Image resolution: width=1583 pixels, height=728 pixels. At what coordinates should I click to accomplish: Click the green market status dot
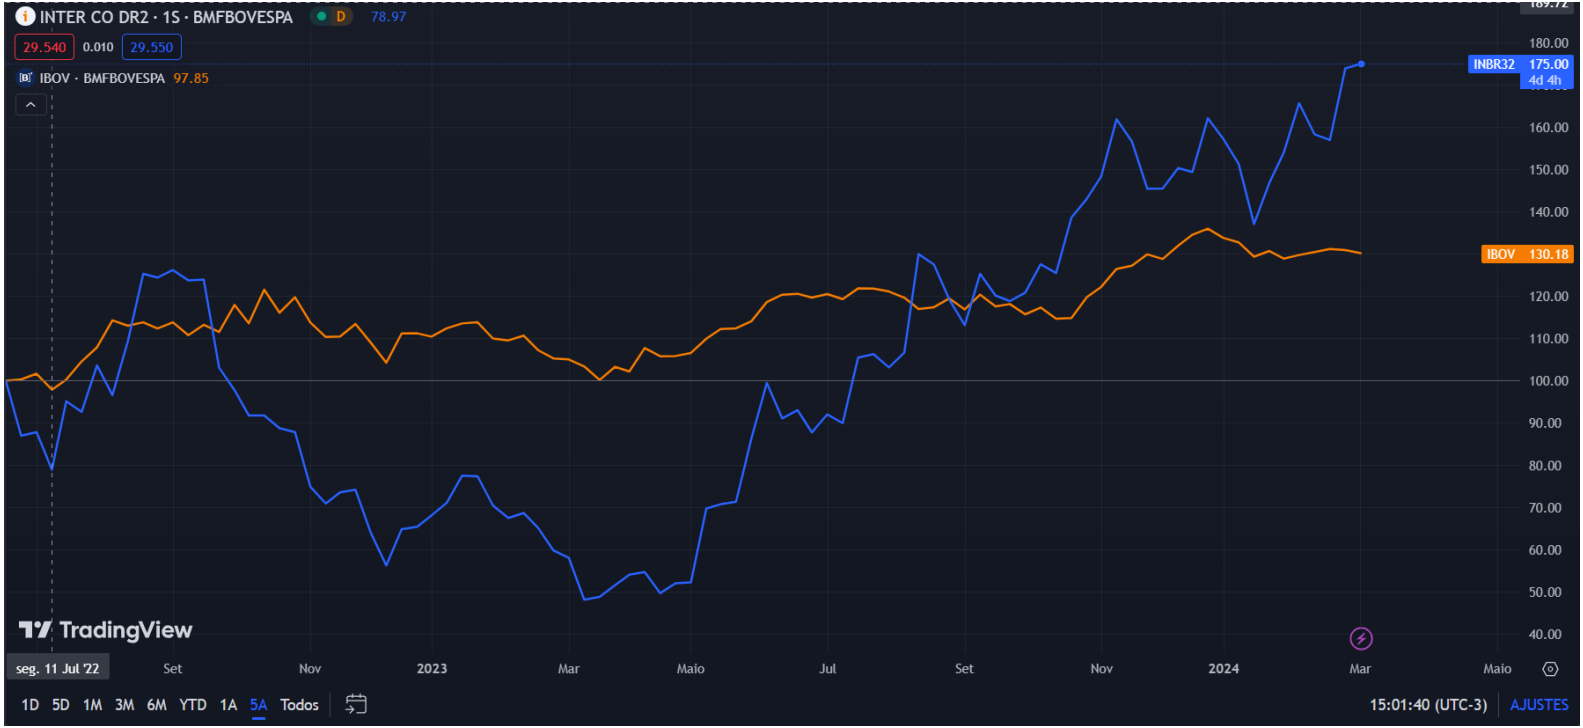point(321,17)
